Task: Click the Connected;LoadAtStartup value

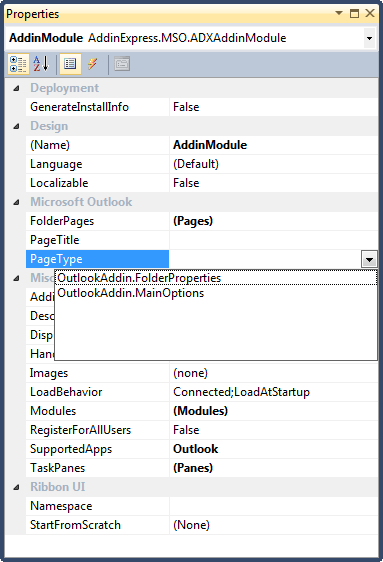Action: tap(273, 392)
